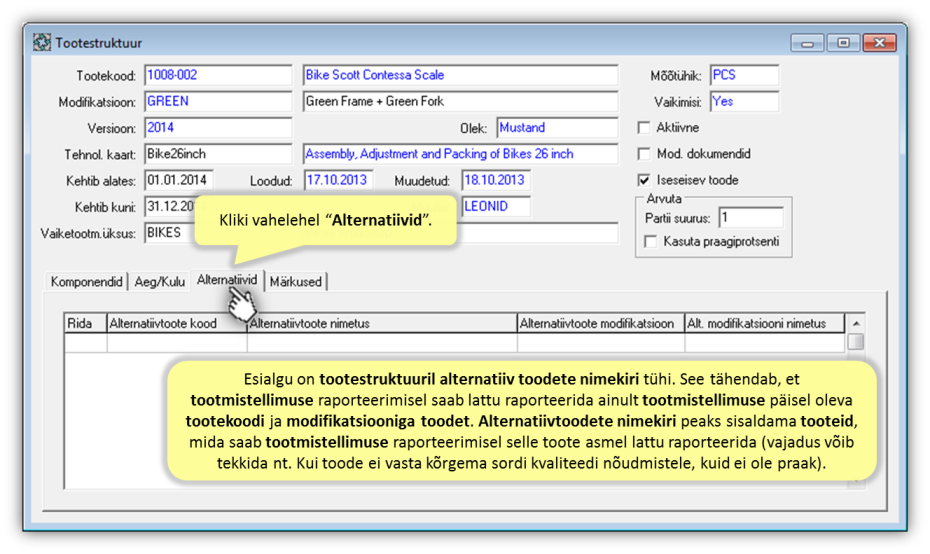Edit the Partii suurus field
Viewport: 930px width, 554px height.
pos(750,218)
